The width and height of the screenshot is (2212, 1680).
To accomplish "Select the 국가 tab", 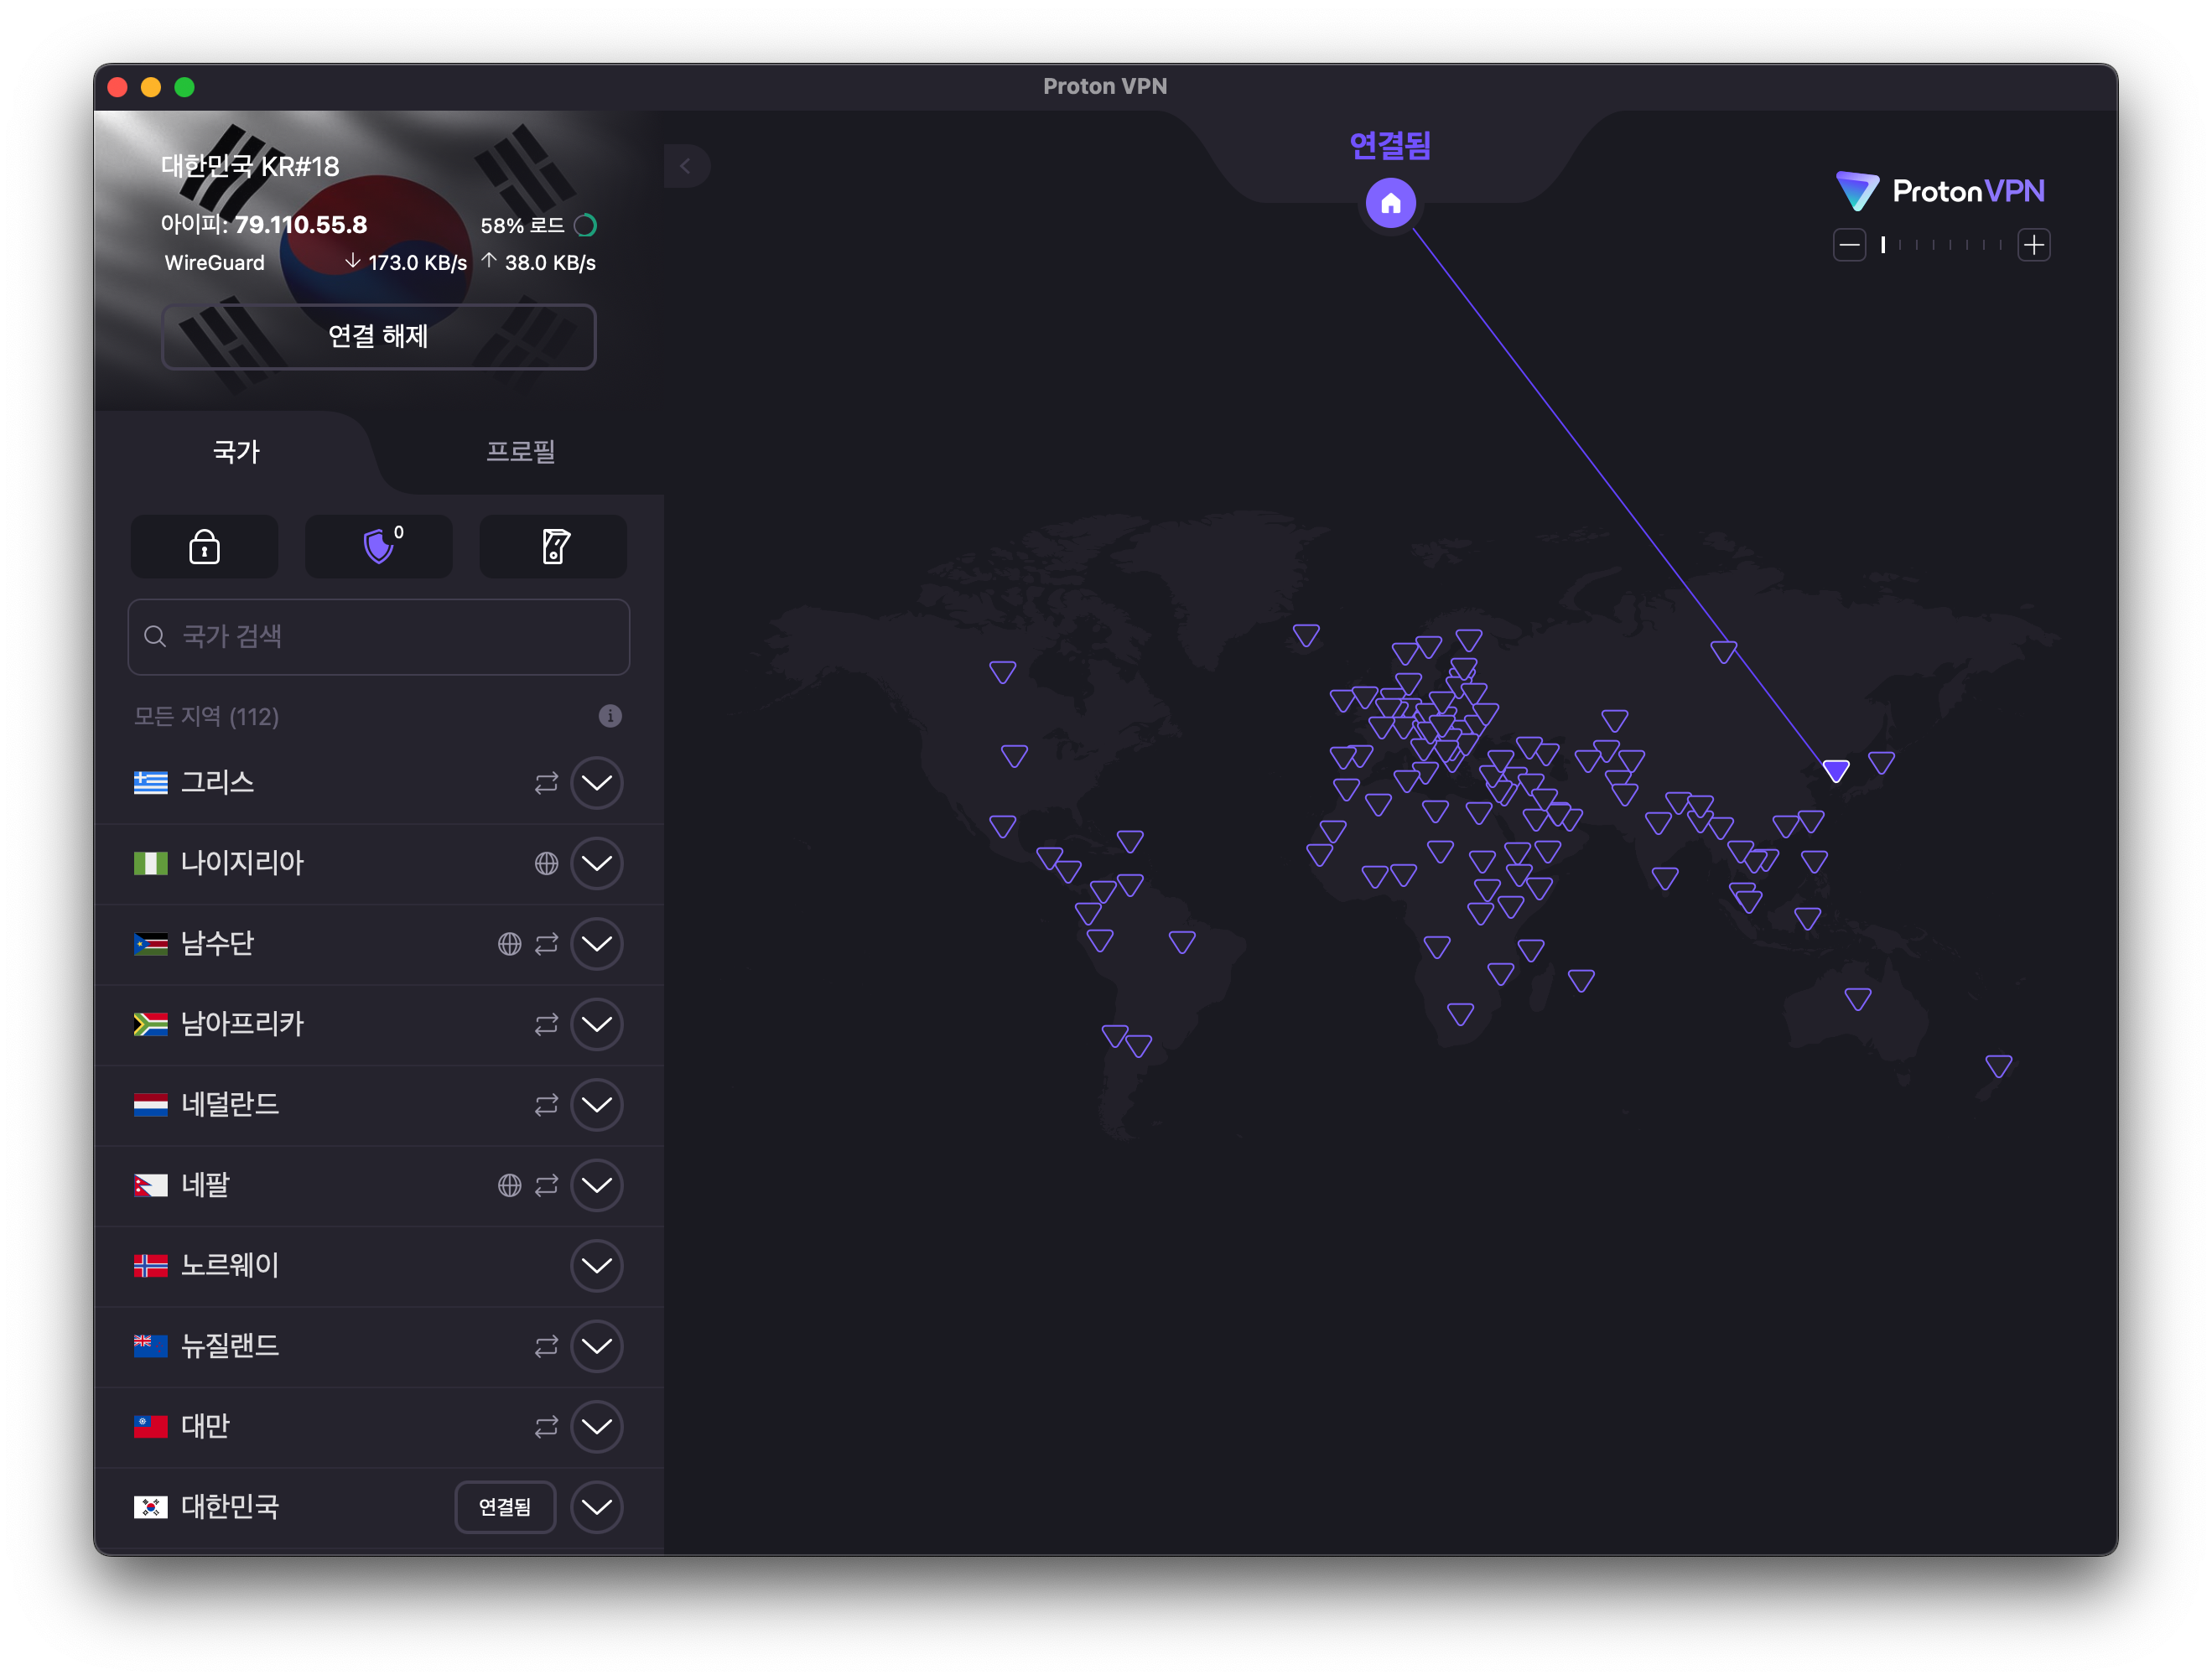I will (237, 452).
